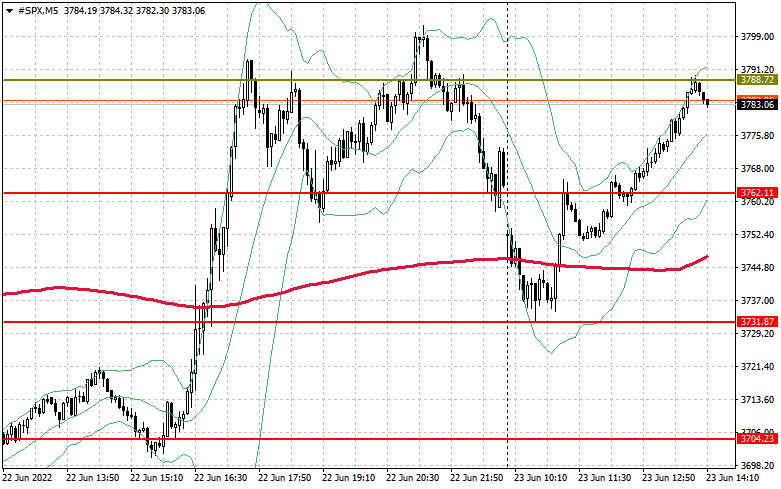781x489 pixels.
Task: Select the red level label 3704.23
Action: (757, 438)
